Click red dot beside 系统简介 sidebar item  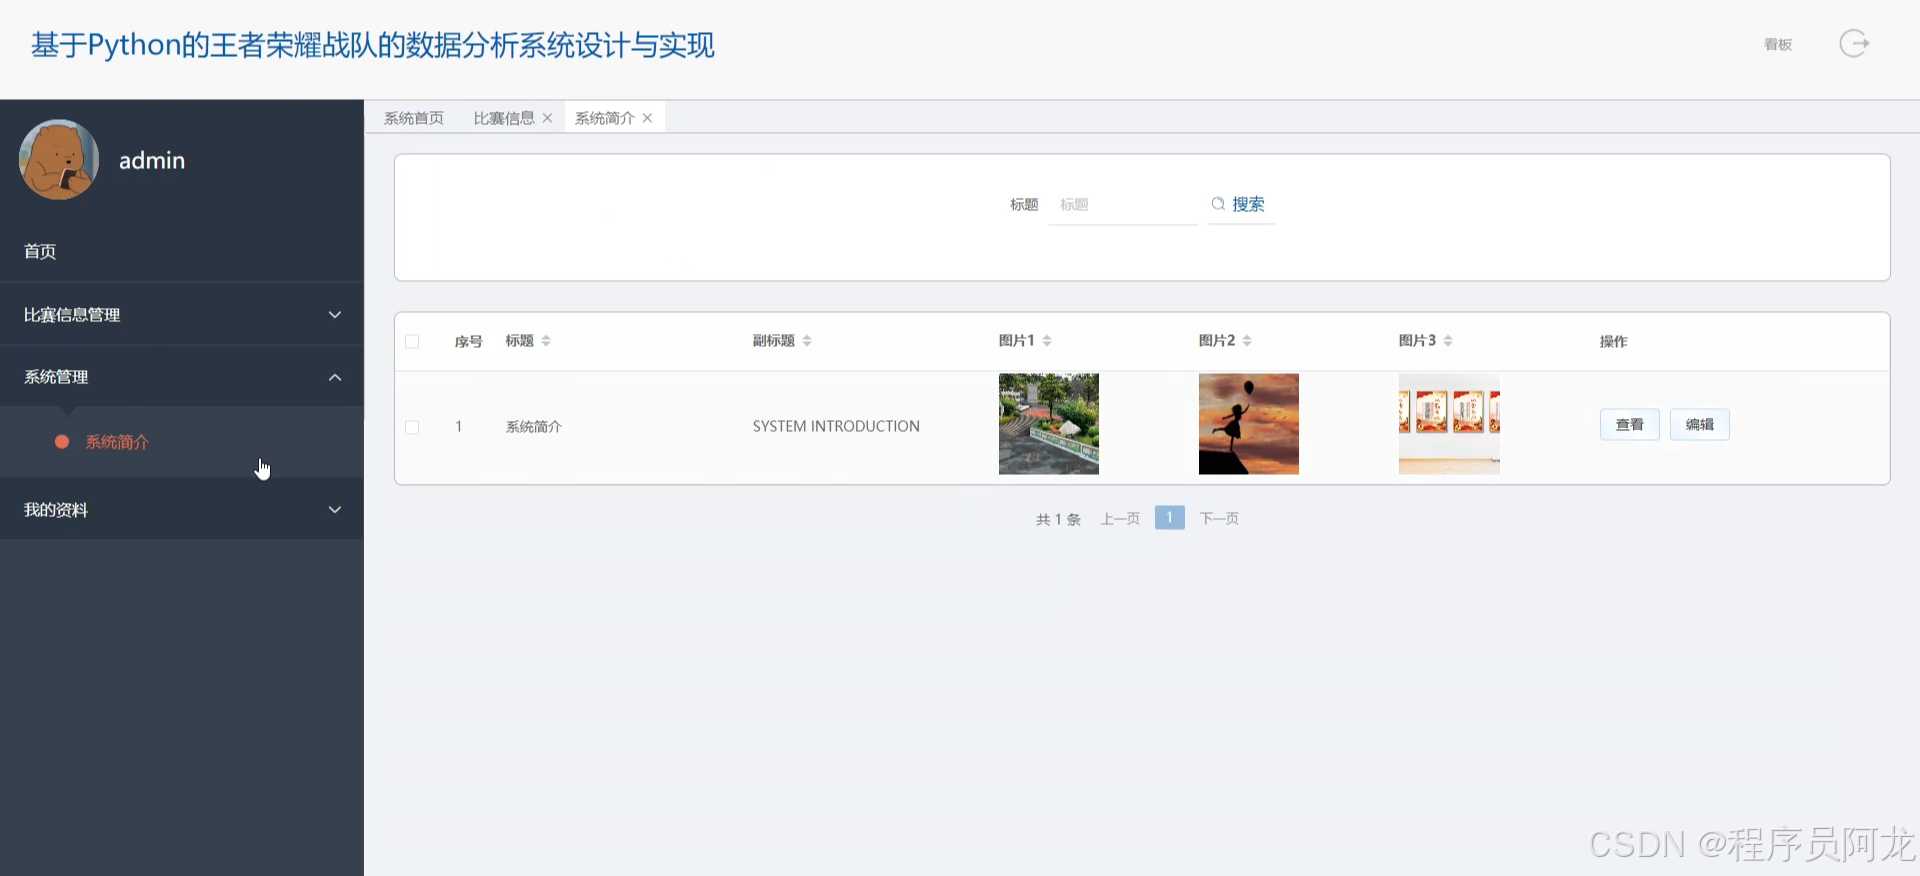point(62,442)
